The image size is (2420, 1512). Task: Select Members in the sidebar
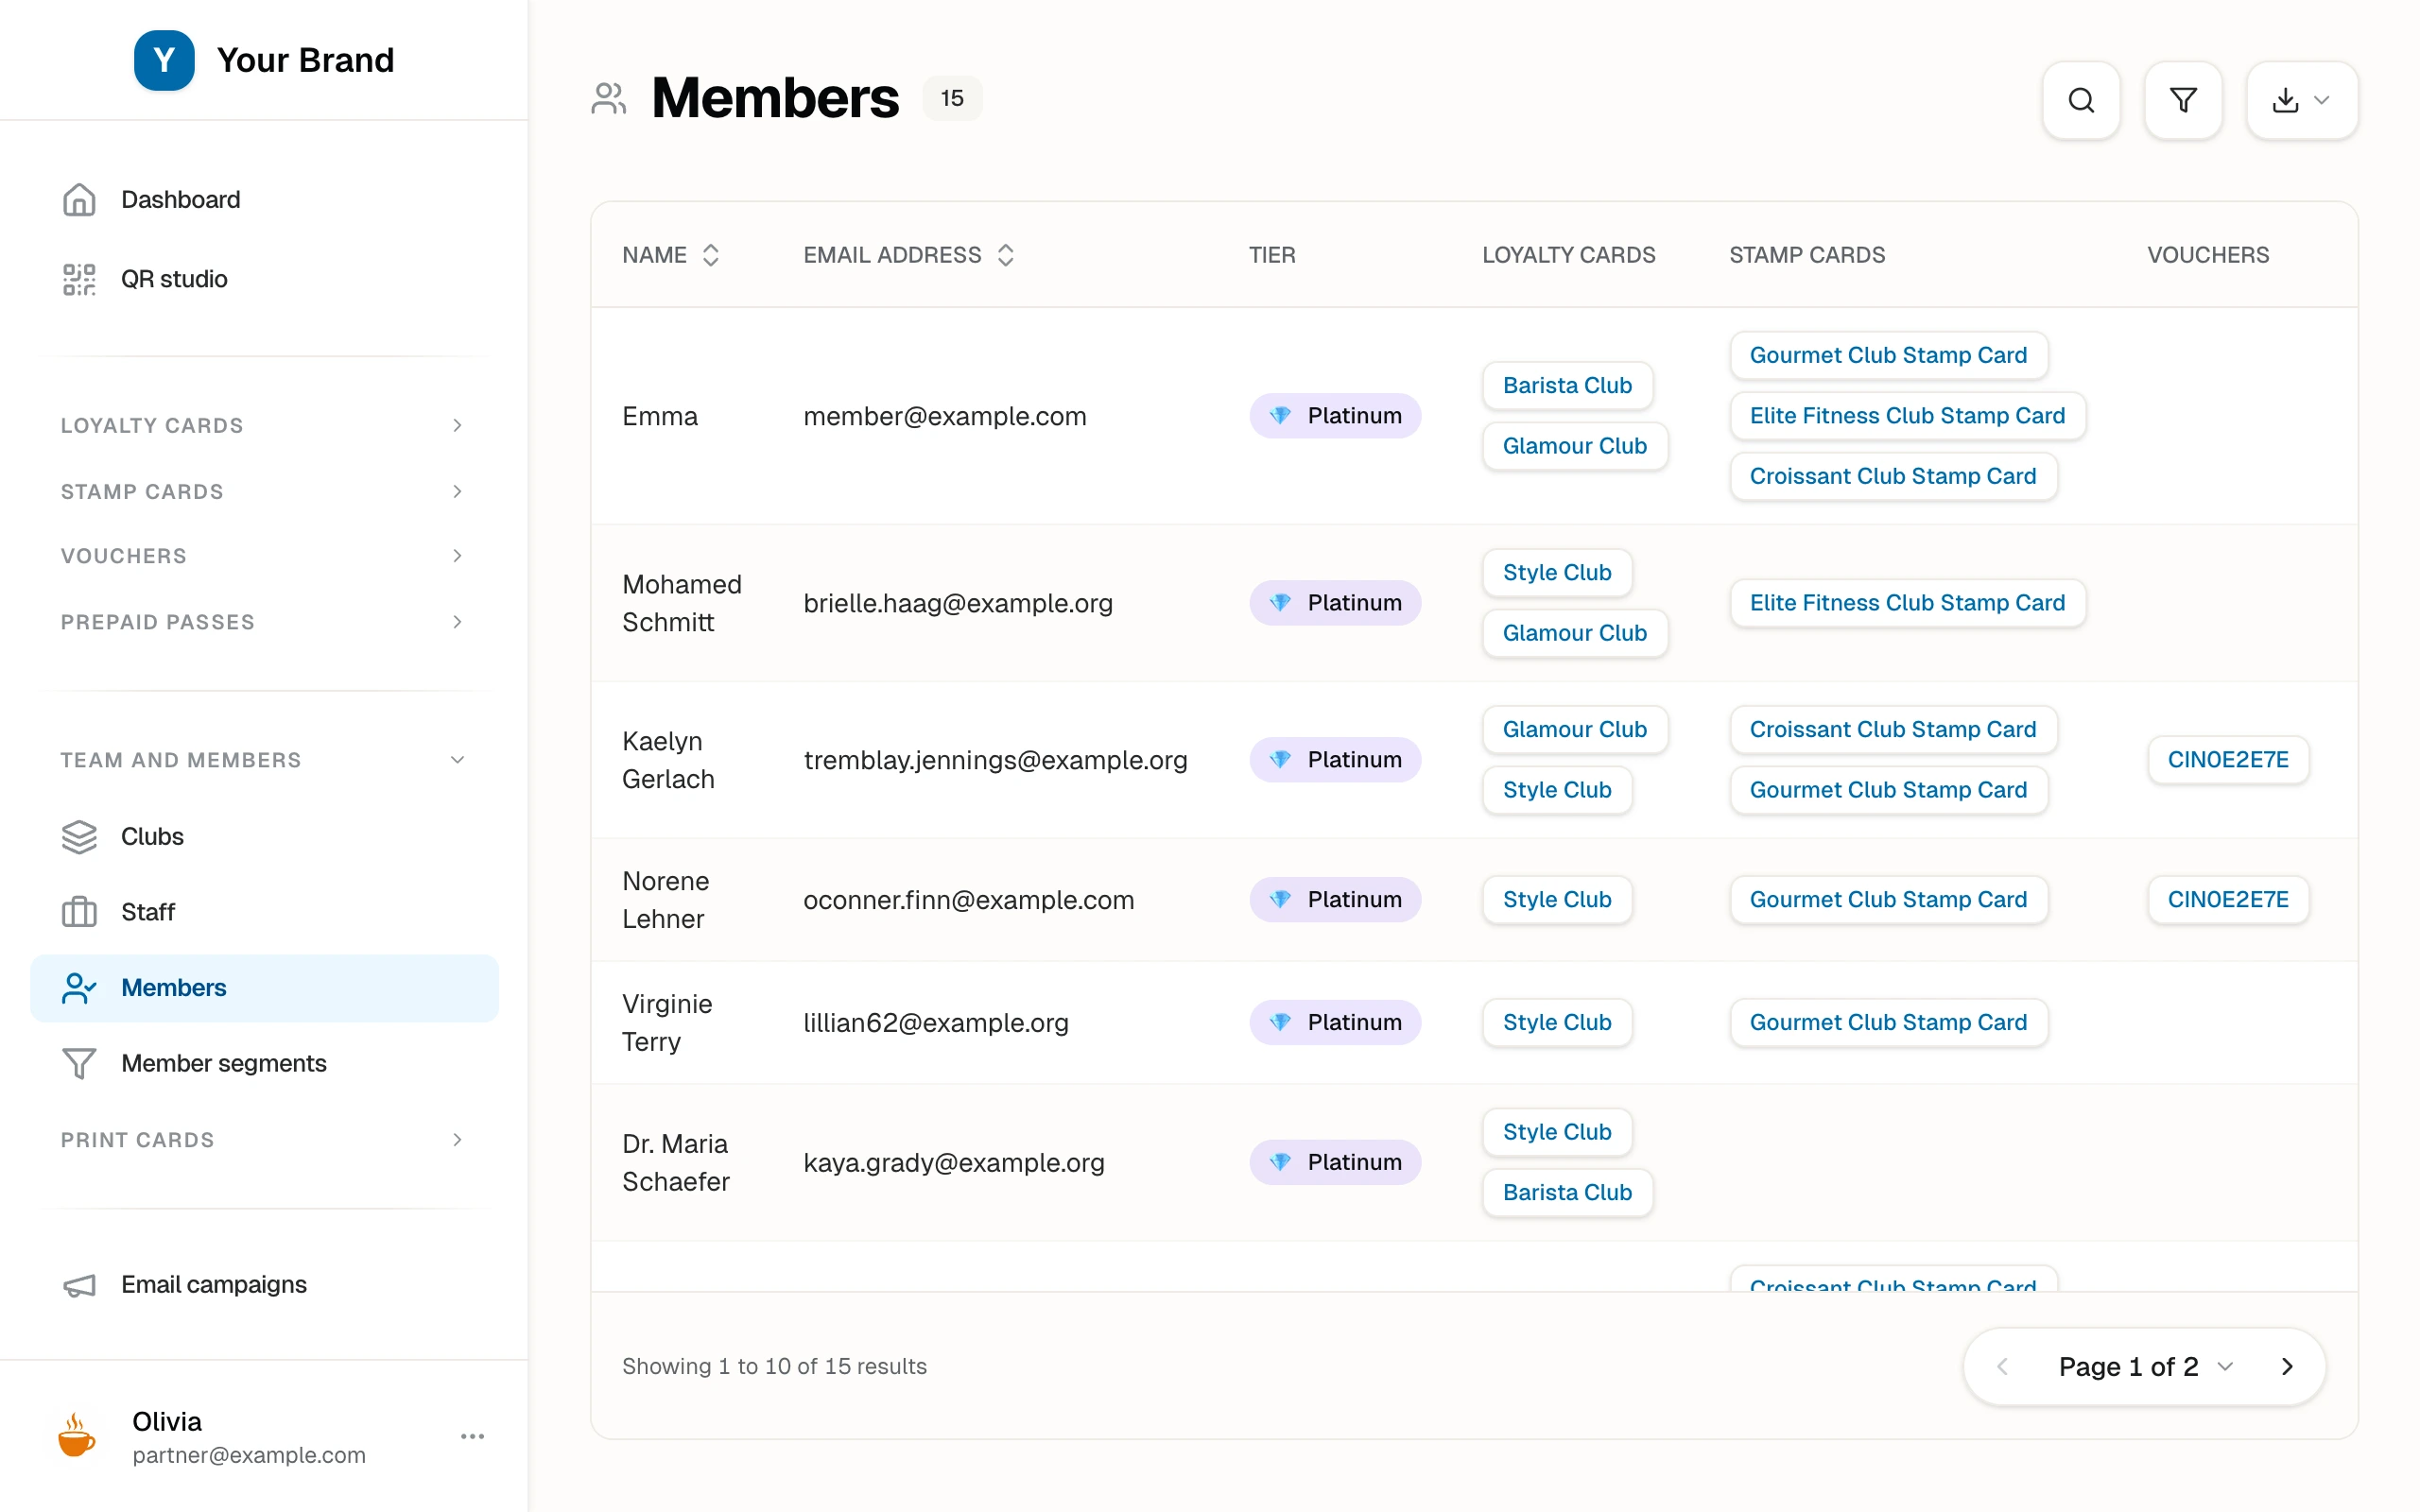pos(264,988)
